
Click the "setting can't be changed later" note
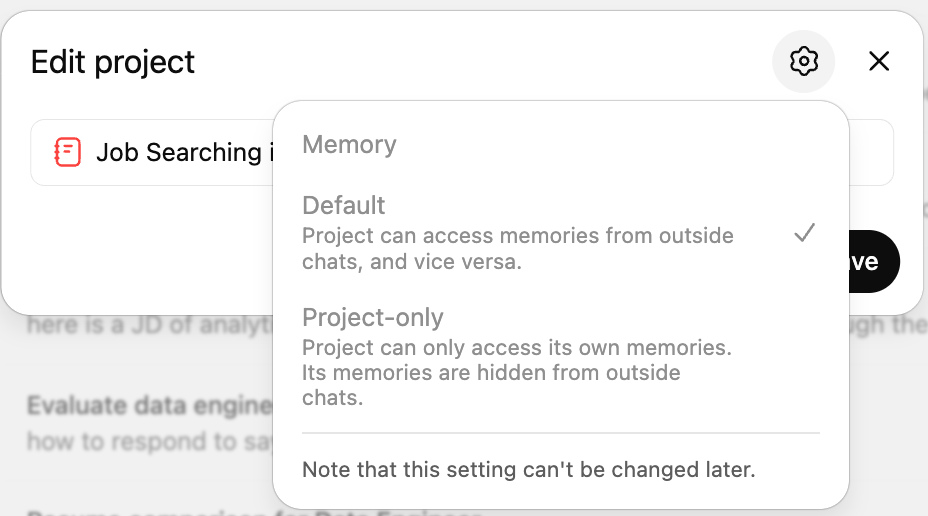[x=528, y=469]
